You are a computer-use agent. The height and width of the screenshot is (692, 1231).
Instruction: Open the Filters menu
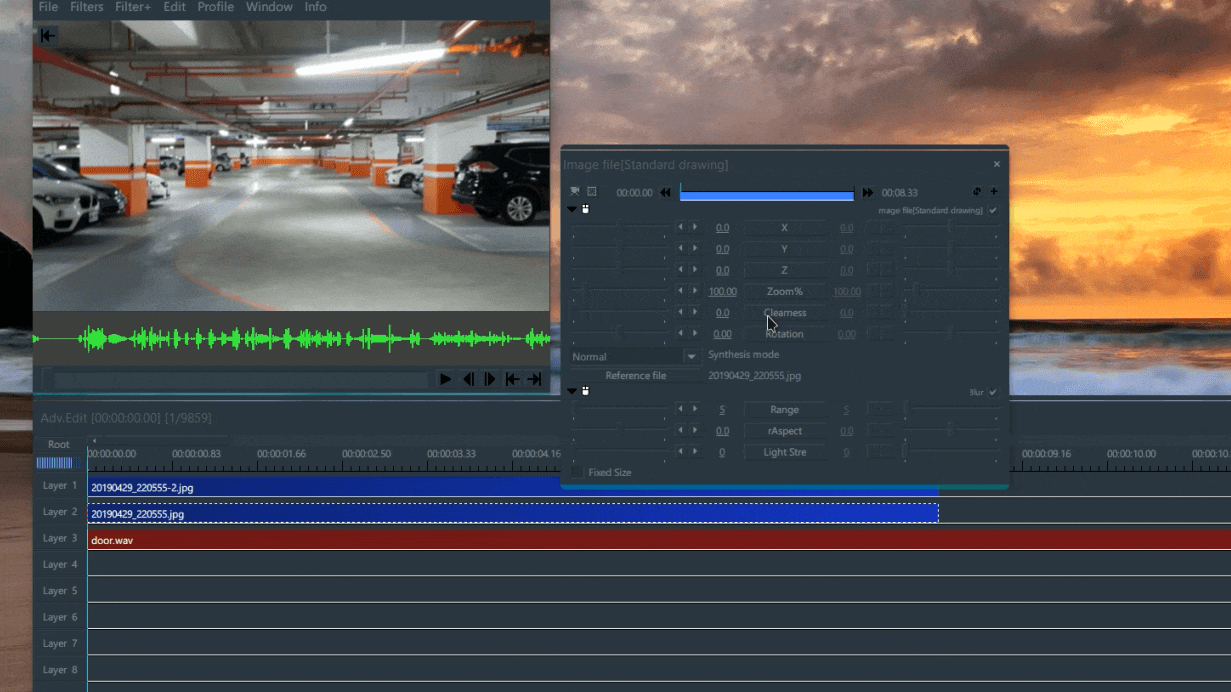[87, 7]
